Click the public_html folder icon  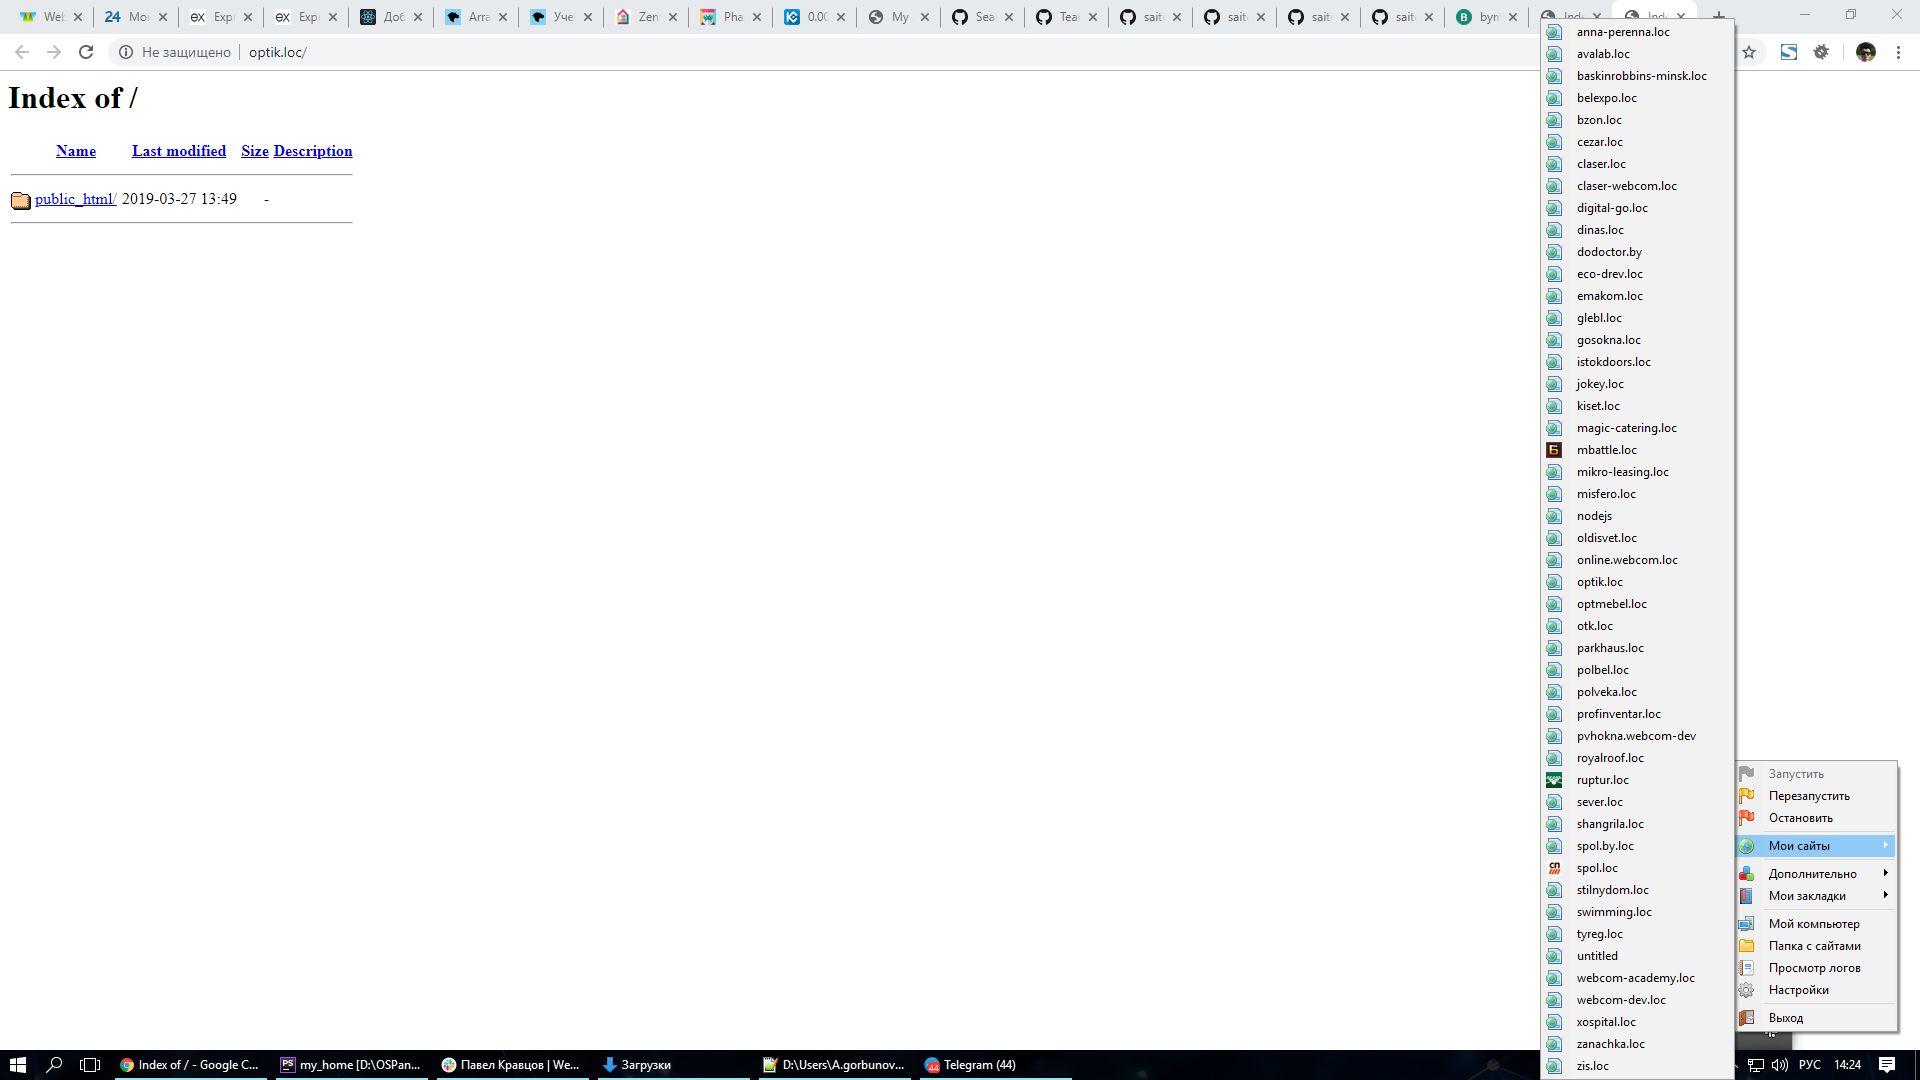click(21, 200)
